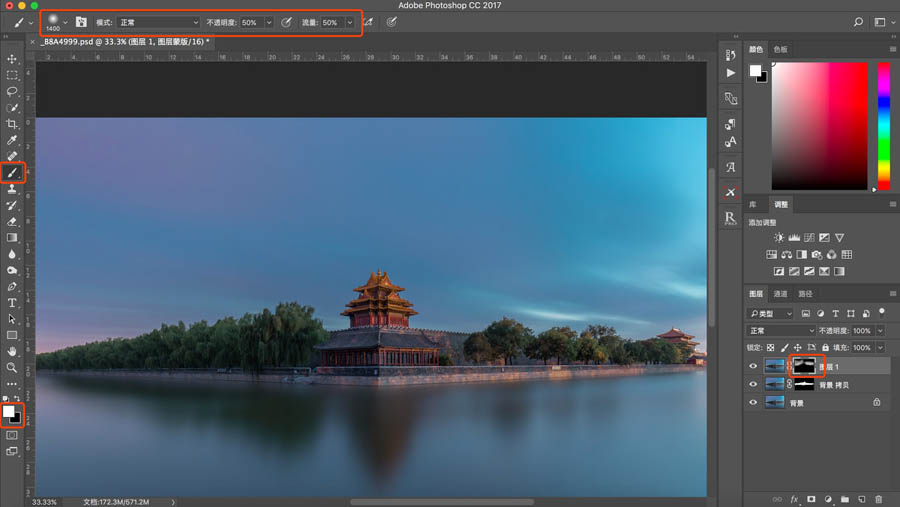Select the Path Selection tool
Image resolution: width=900 pixels, height=507 pixels.
[x=12, y=319]
